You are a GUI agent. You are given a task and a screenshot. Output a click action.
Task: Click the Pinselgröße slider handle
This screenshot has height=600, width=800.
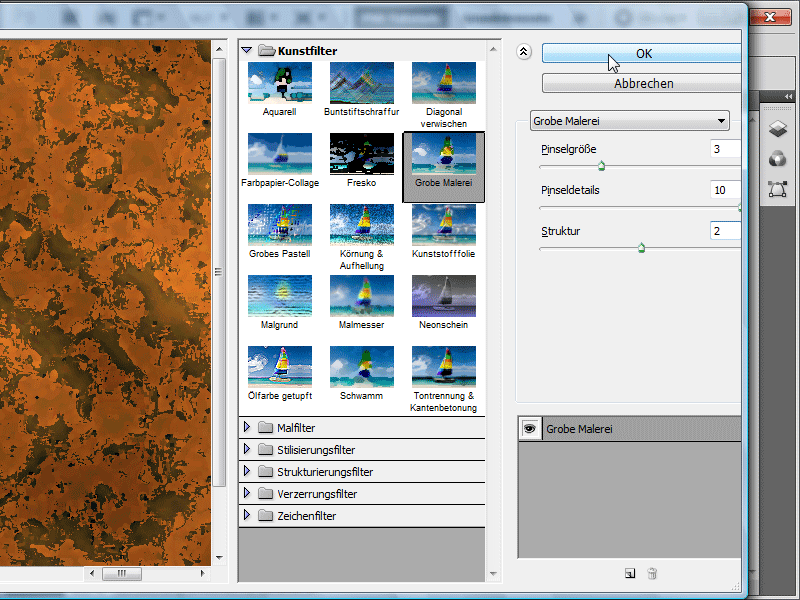(x=602, y=166)
